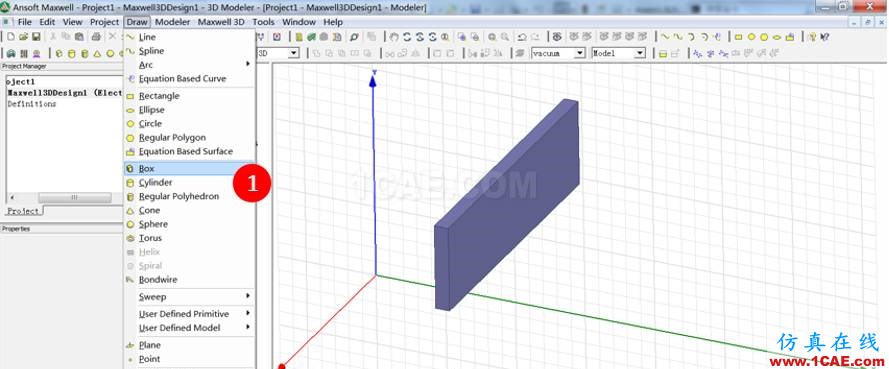Click the draw line toolbar icon

click(x=664, y=37)
